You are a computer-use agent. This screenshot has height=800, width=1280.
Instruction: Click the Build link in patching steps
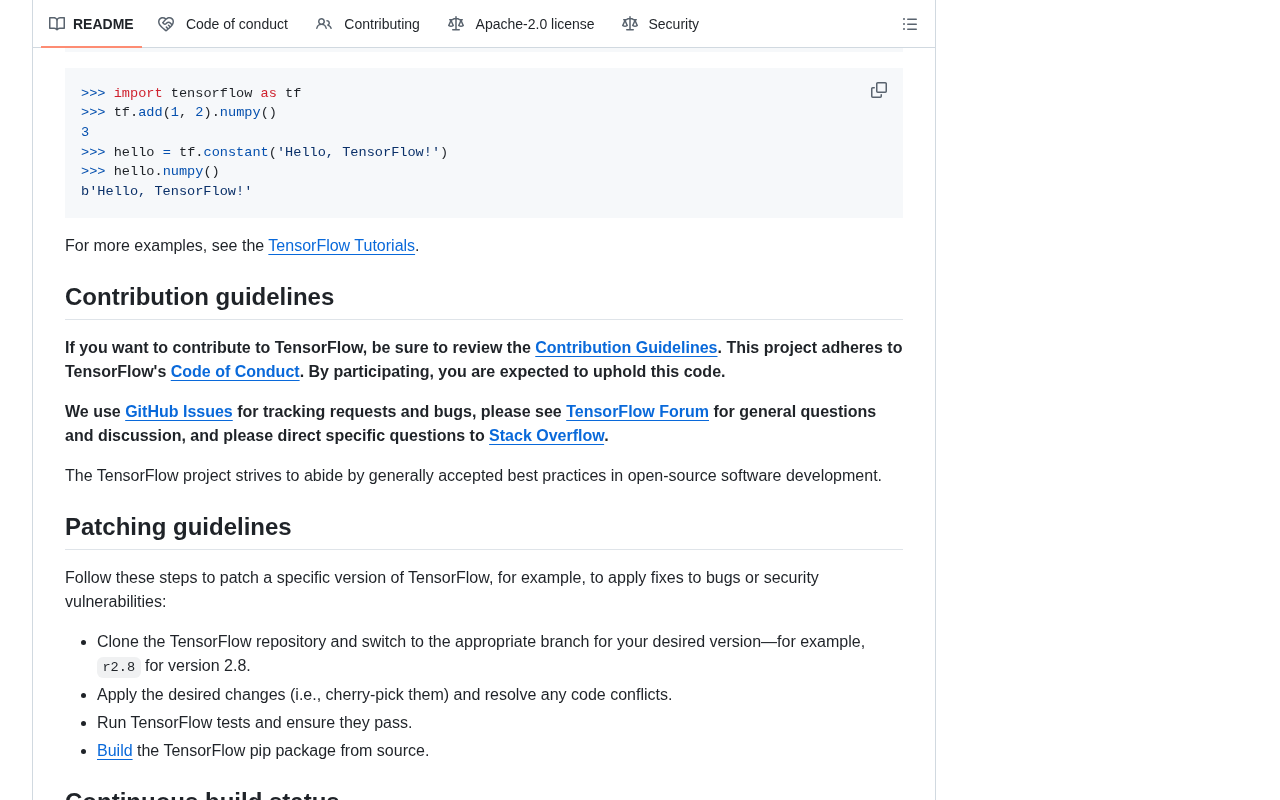[115, 751]
